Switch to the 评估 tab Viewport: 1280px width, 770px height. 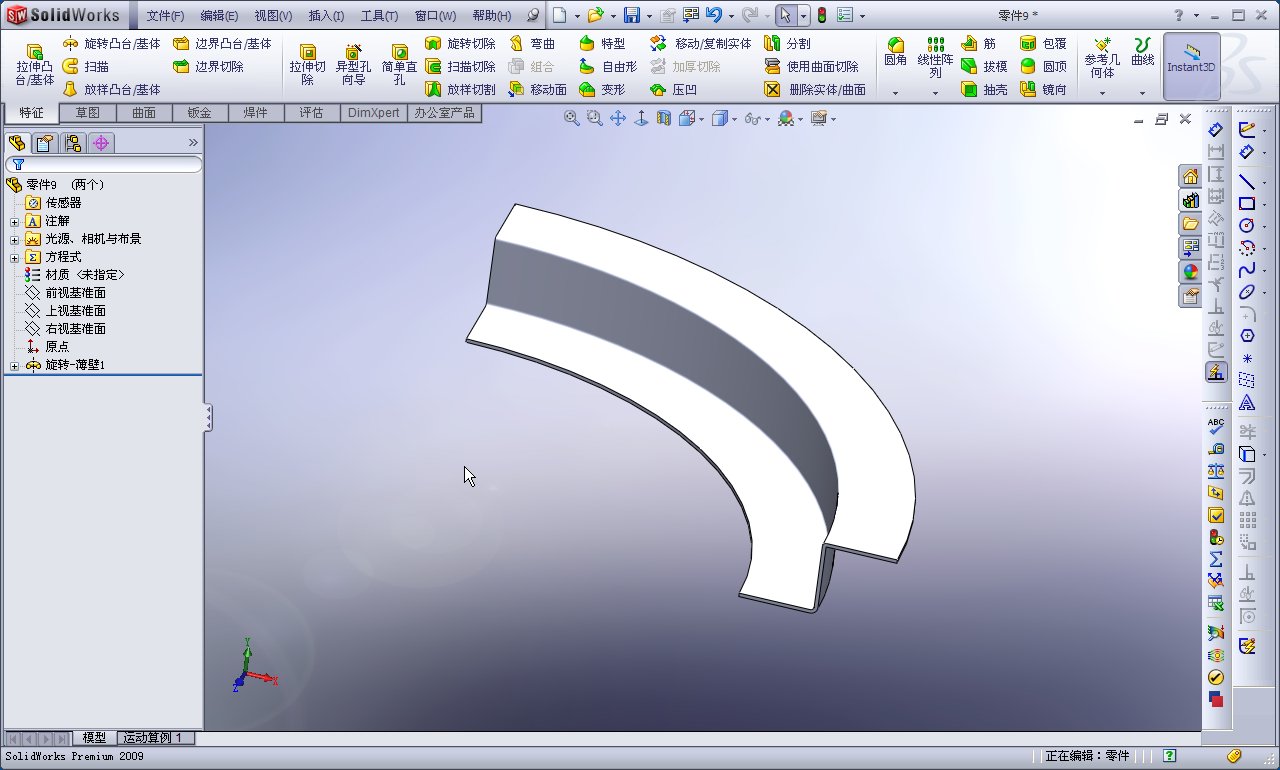click(312, 113)
